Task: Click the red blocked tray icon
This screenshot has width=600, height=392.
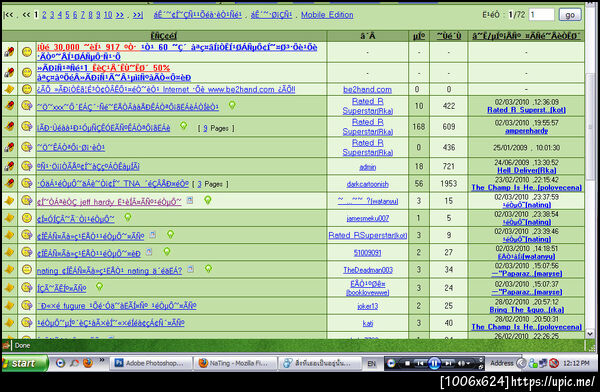Action: [x=554, y=363]
